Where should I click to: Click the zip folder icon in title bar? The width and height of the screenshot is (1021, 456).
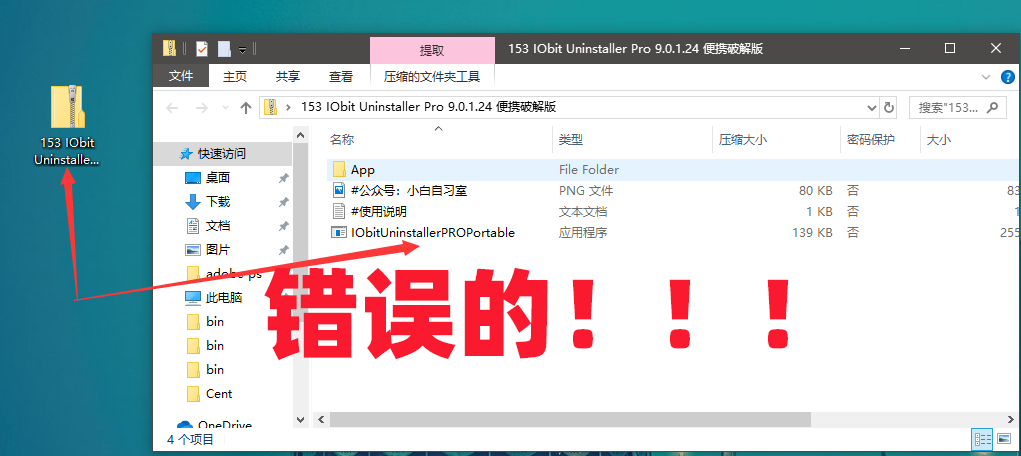[169, 48]
